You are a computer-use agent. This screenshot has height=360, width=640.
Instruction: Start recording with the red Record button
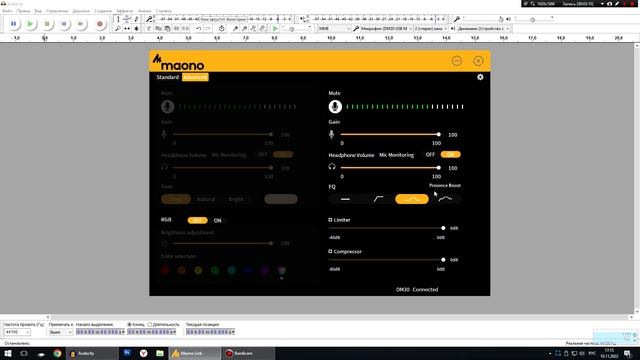click(100, 24)
